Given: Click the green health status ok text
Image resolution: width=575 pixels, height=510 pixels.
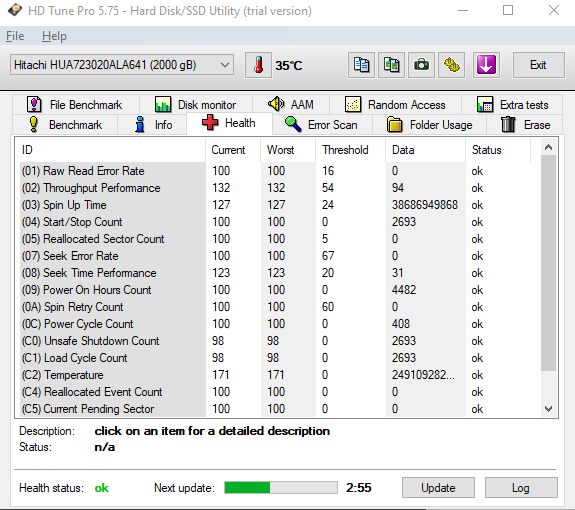Looking at the screenshot, I should point(102,488).
